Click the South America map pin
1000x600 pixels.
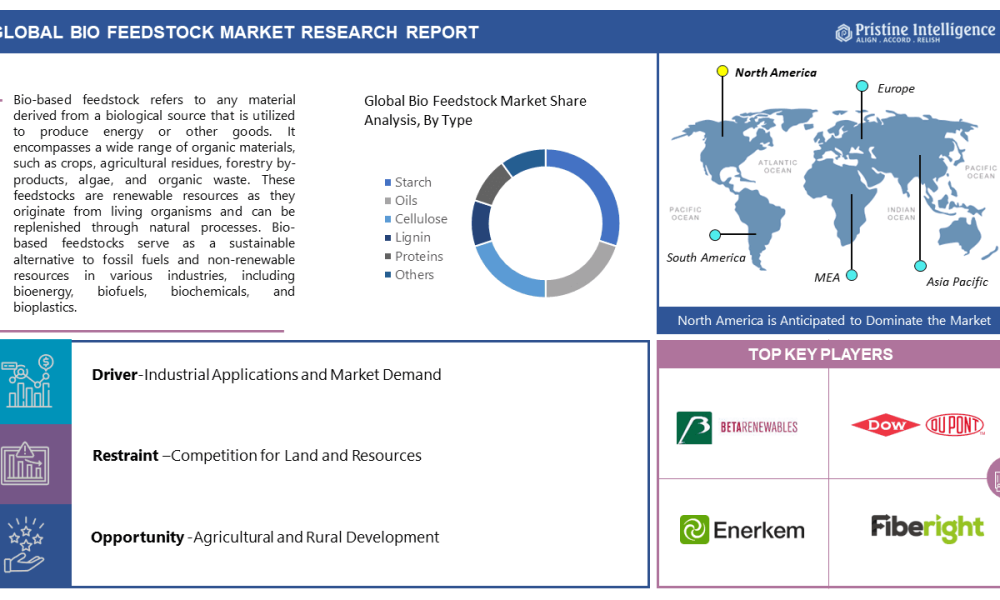click(715, 235)
